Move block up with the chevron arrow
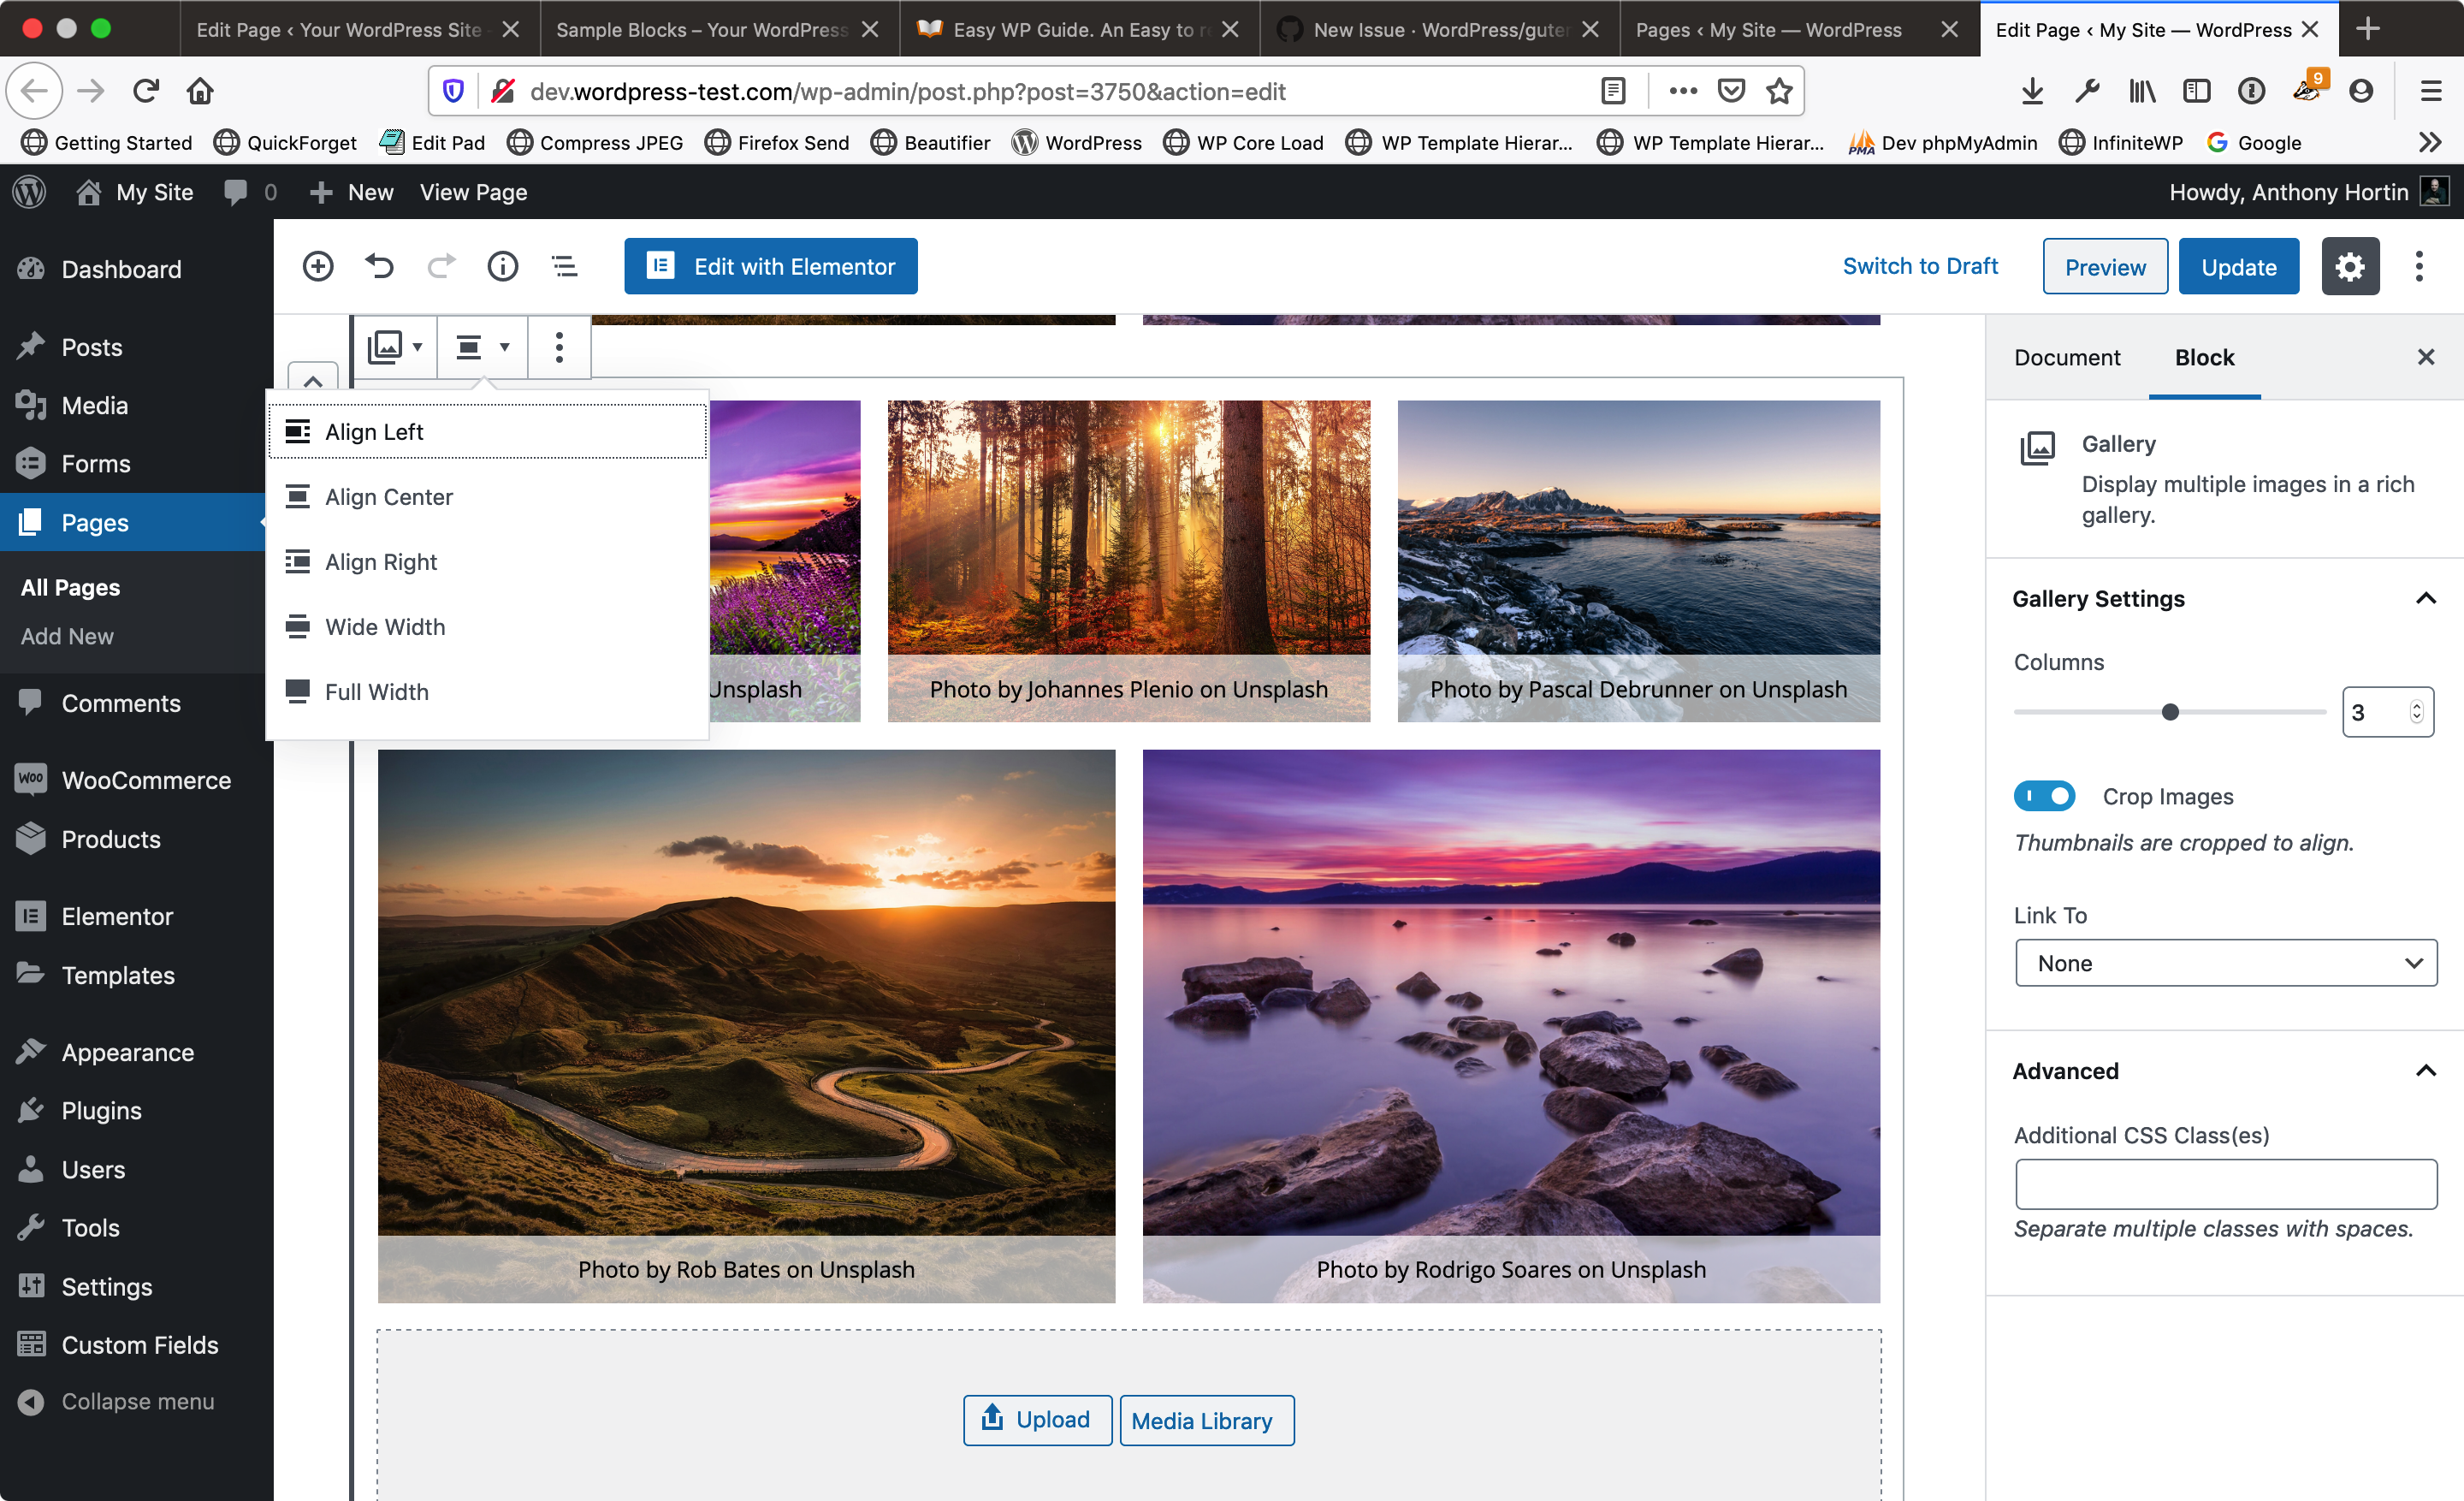The height and width of the screenshot is (1501, 2464). click(313, 380)
